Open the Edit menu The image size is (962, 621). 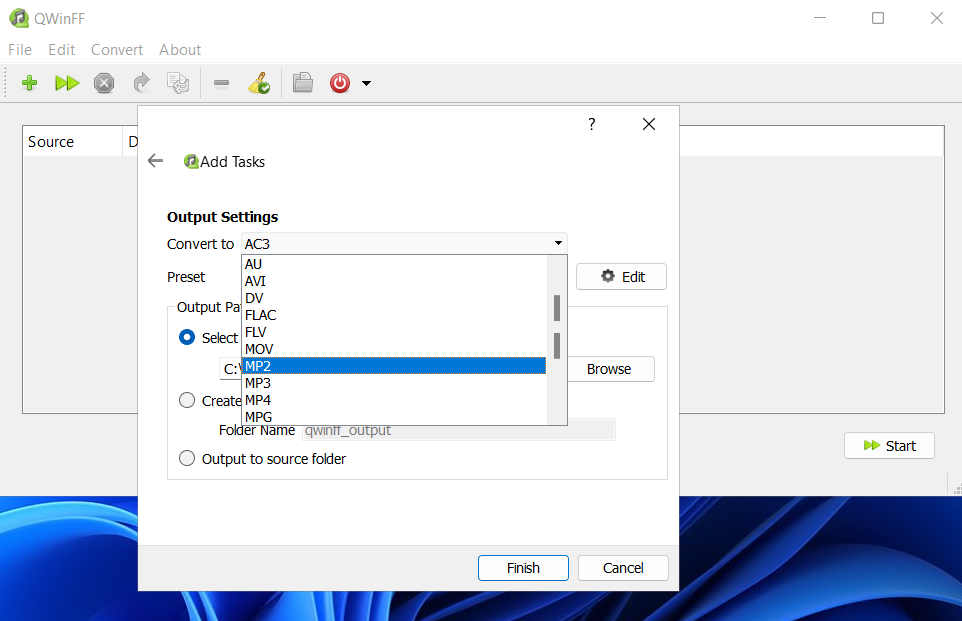click(61, 50)
